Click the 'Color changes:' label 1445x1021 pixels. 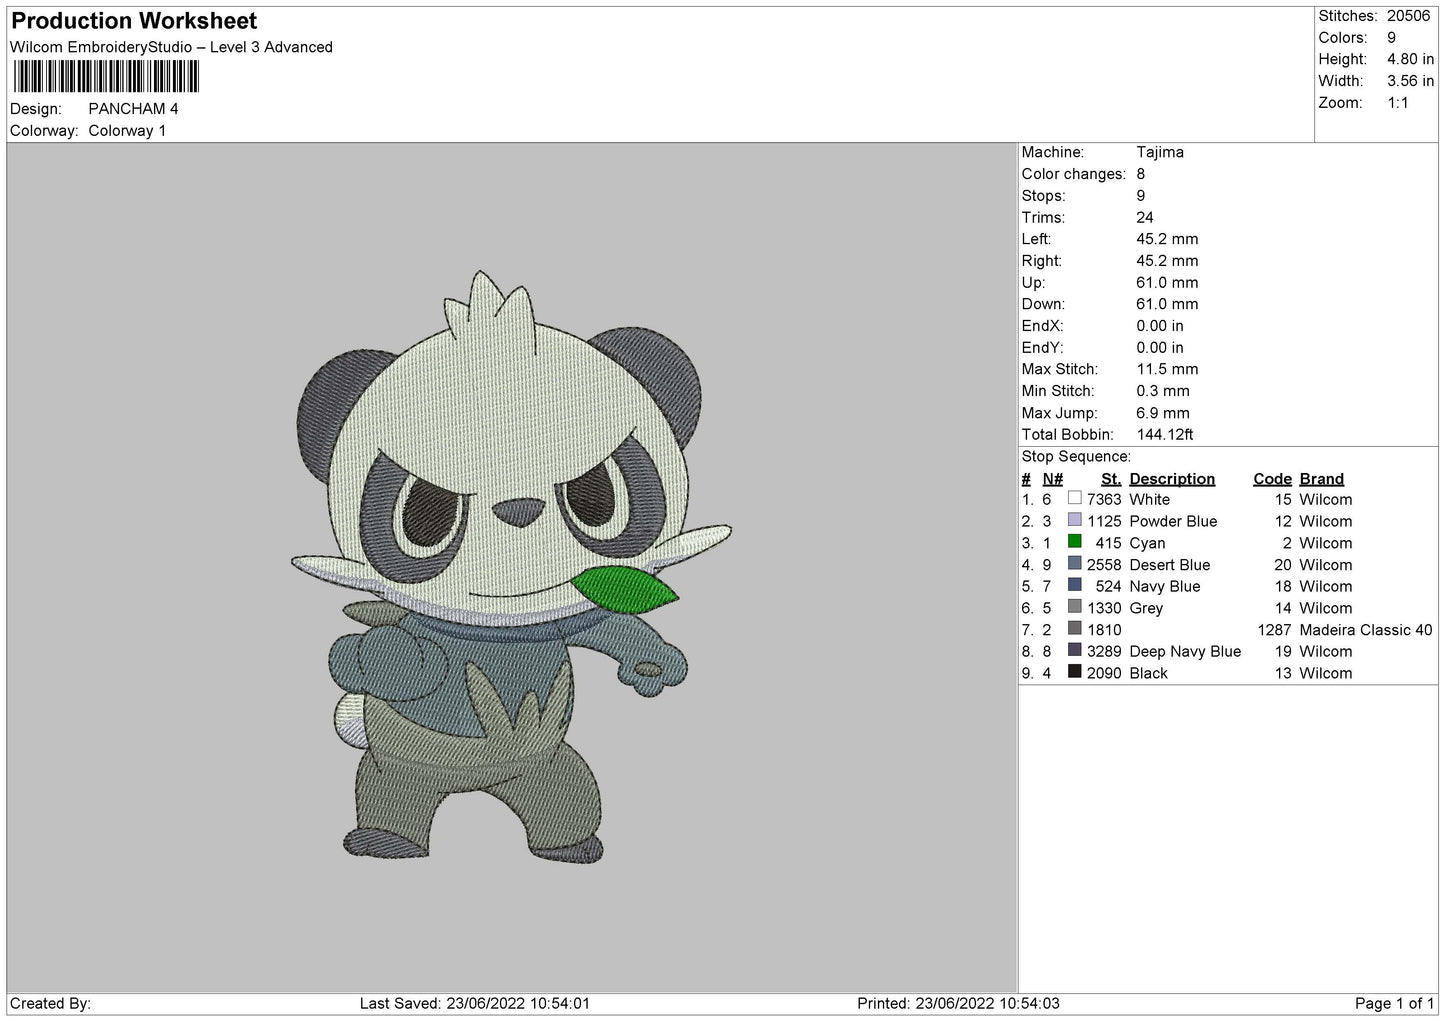tap(1074, 174)
